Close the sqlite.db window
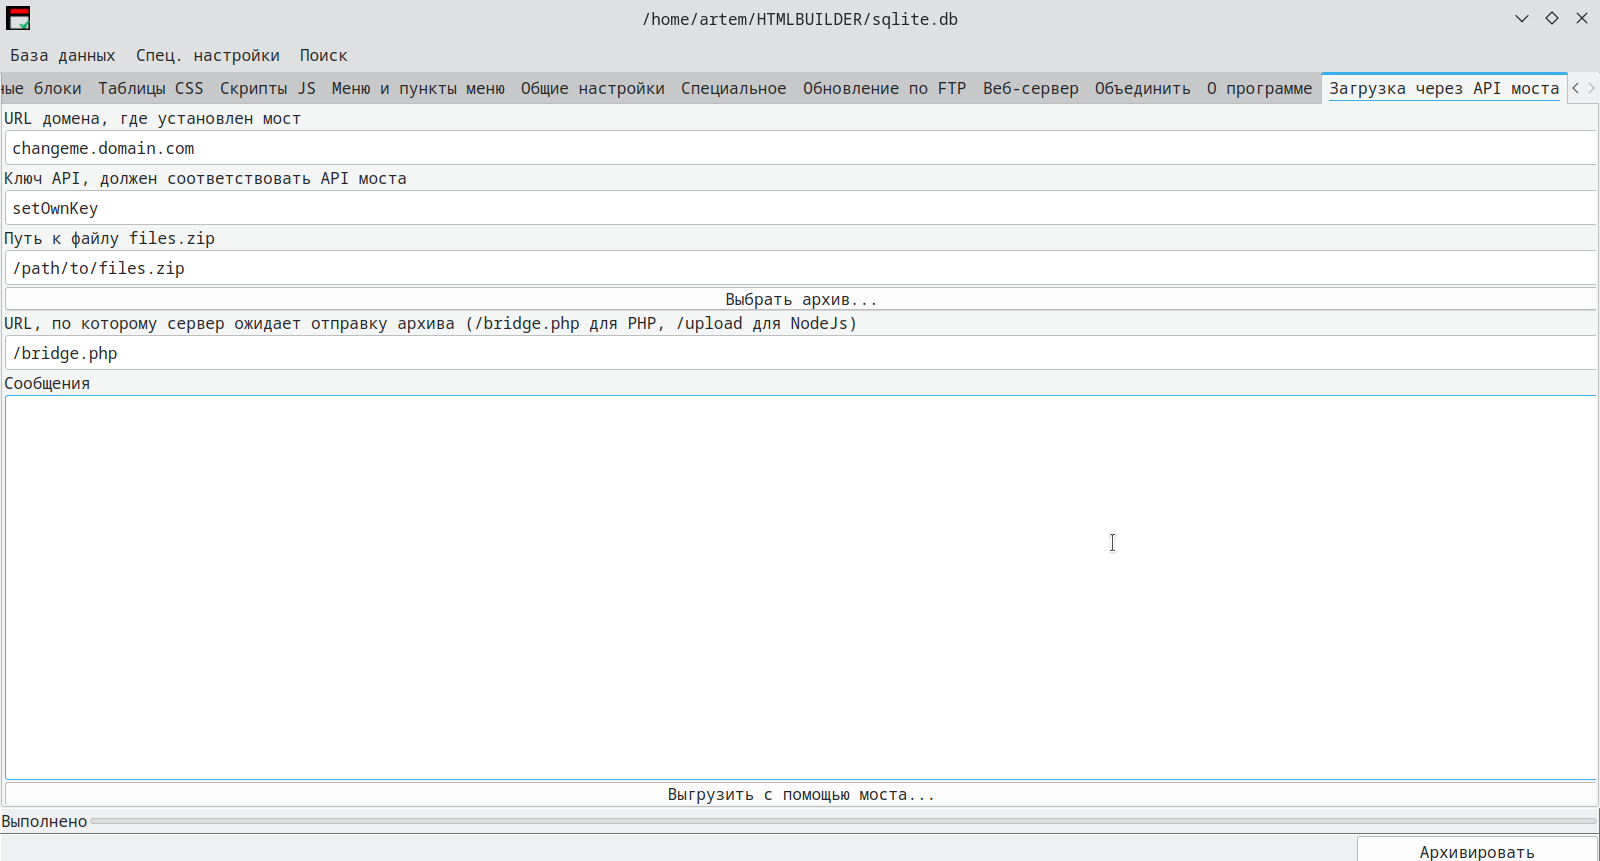The width and height of the screenshot is (1600, 861). coord(1582,18)
